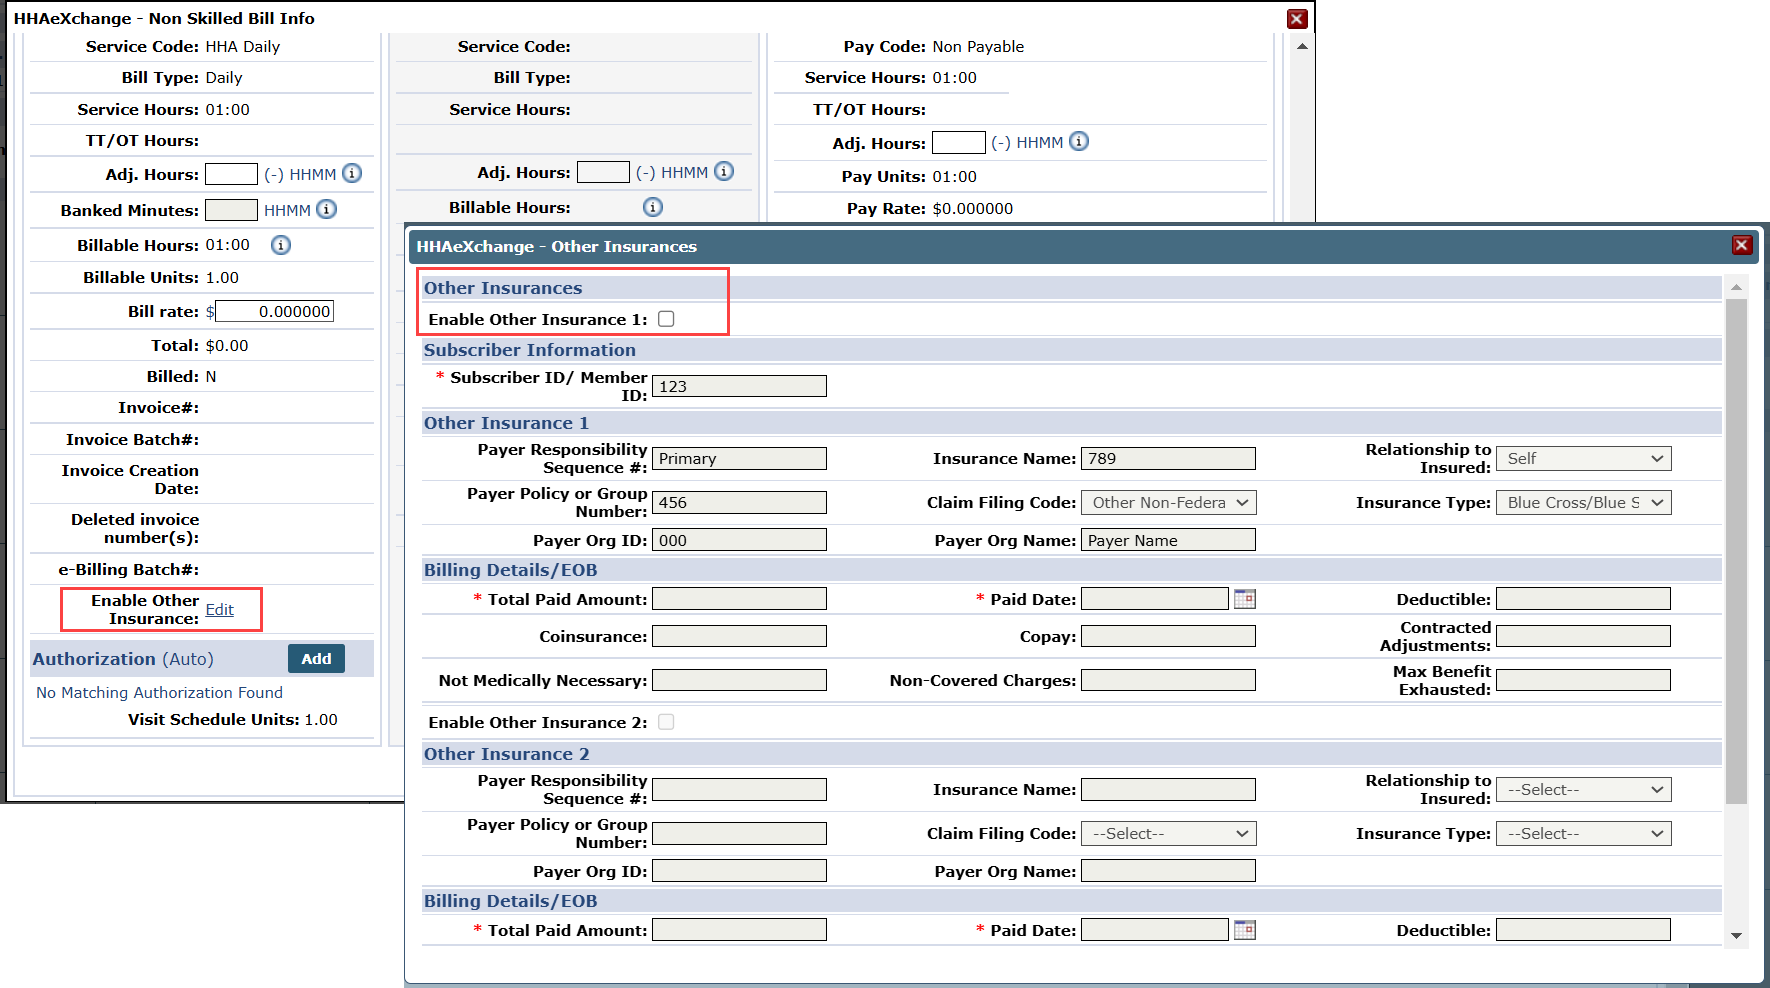Viewport: 1770px width, 988px height.
Task: Click Non-Covered Charges input field
Action: click(1168, 680)
